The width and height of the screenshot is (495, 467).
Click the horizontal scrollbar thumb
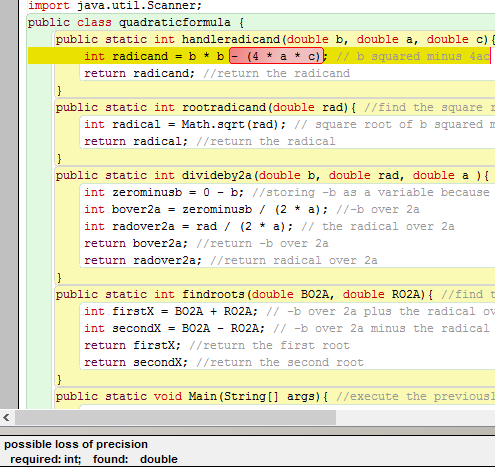(x=175, y=417)
